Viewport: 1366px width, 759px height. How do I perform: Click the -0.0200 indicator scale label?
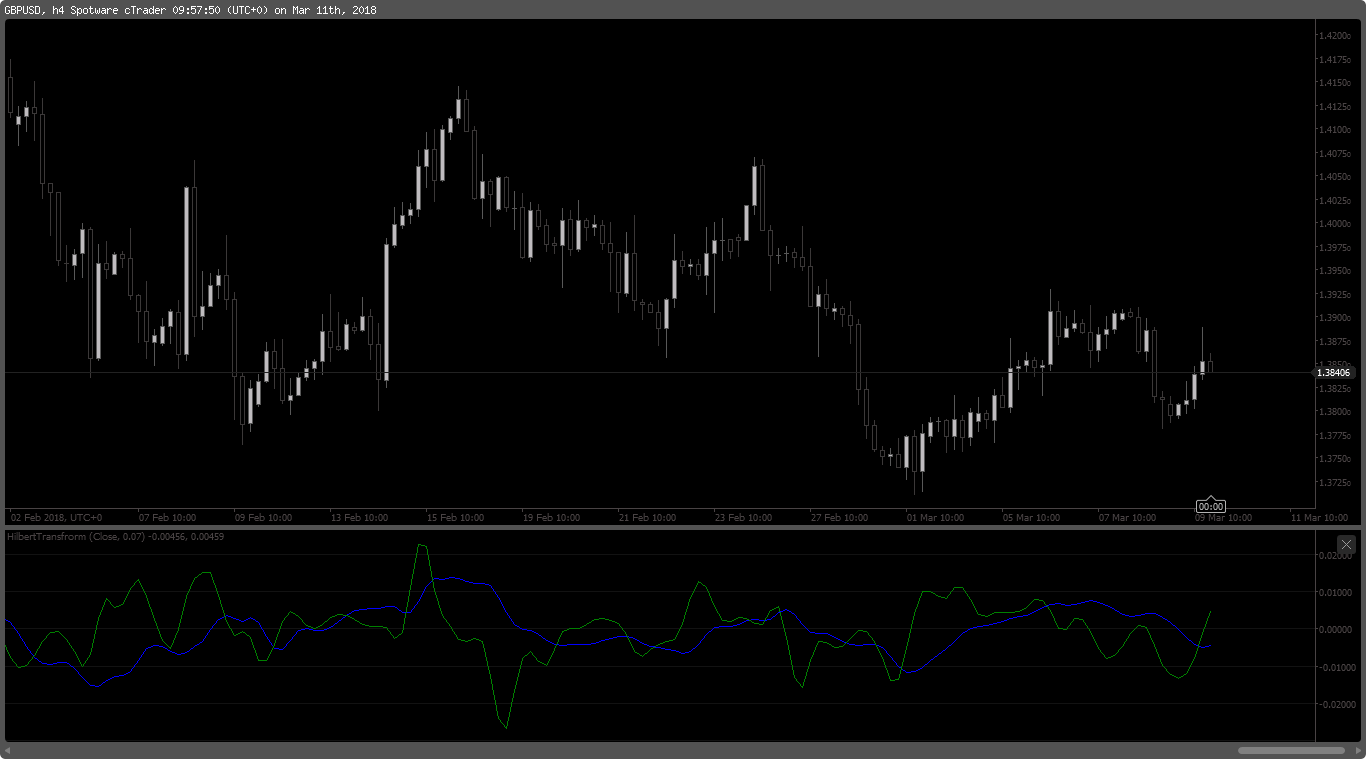[1332, 704]
